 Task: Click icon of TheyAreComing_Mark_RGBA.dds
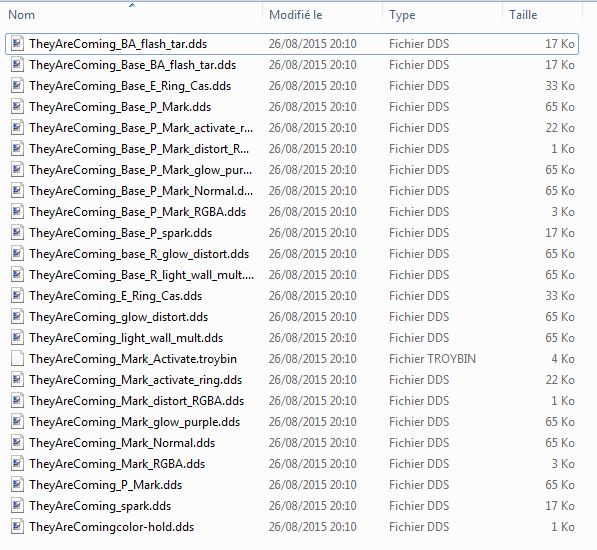point(17,464)
